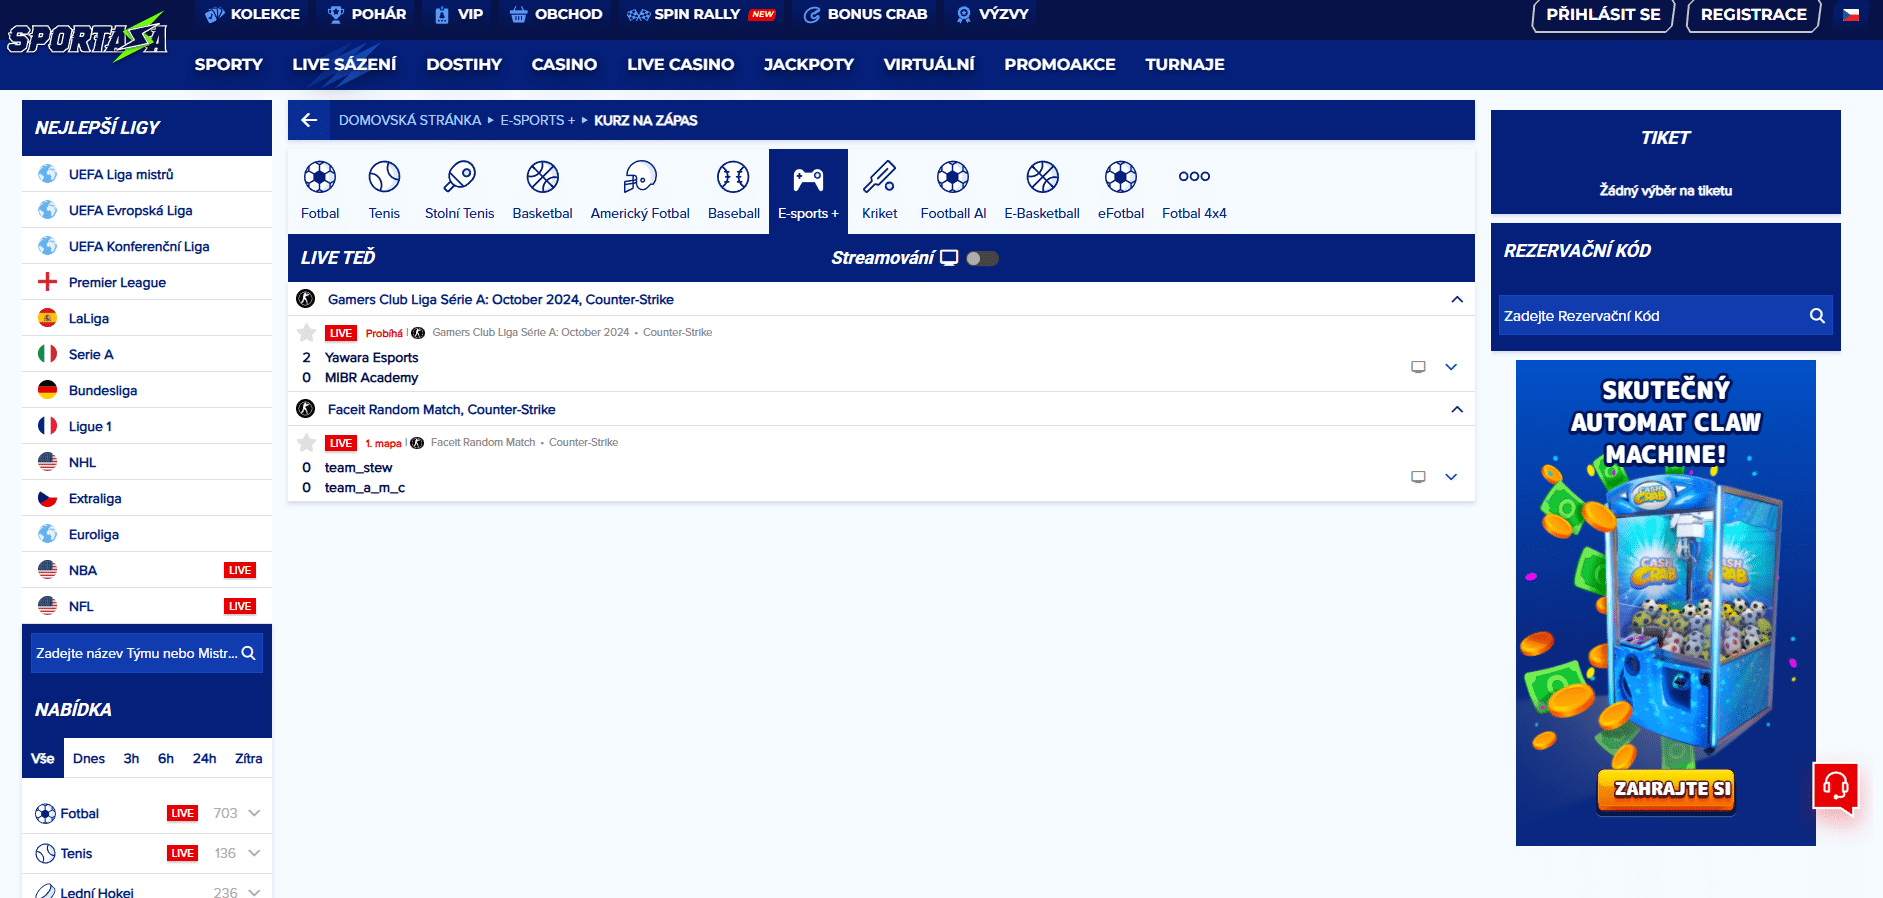Open OBCHOD shop link

[x=556, y=14]
